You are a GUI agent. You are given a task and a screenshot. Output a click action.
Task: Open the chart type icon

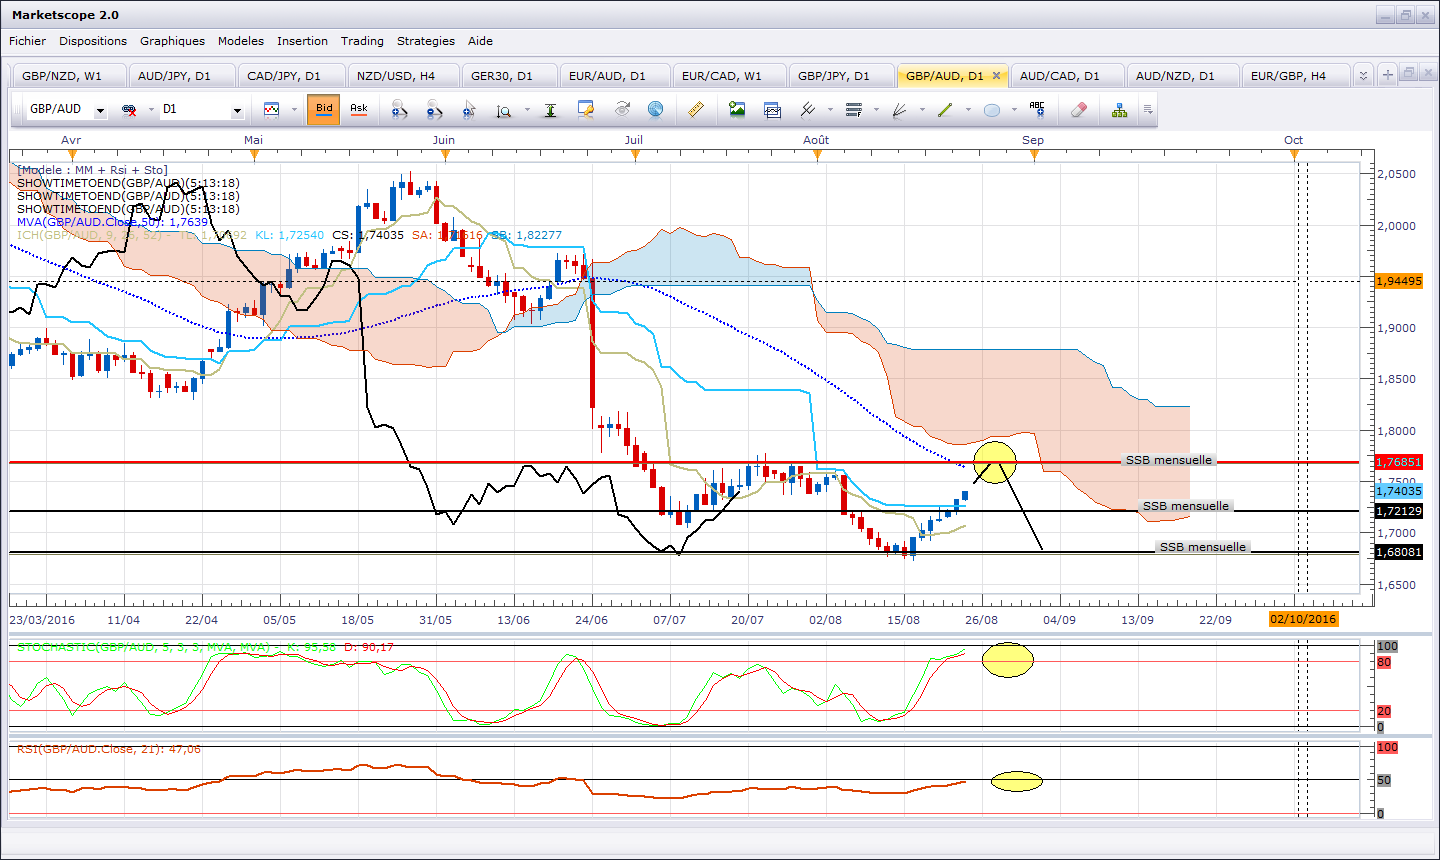[x=272, y=109]
